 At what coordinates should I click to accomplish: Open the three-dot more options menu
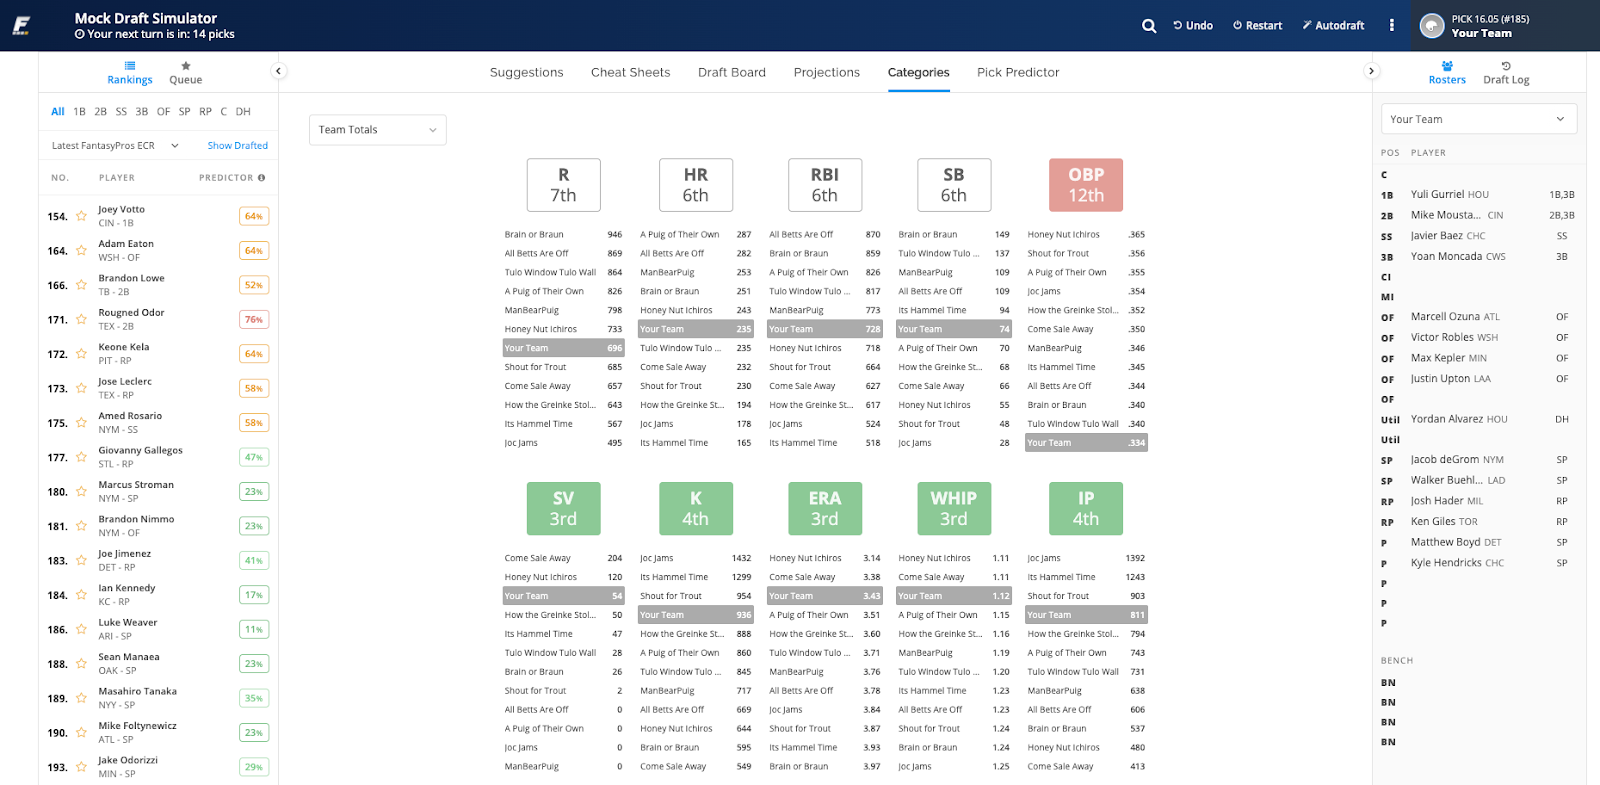pos(1391,26)
